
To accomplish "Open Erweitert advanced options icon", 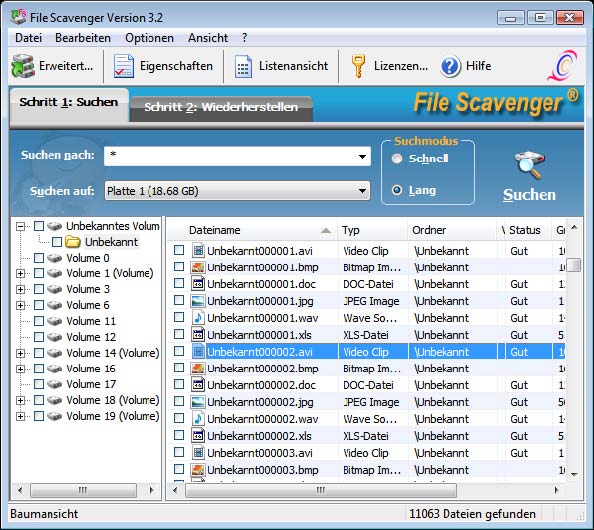I will coord(23,66).
